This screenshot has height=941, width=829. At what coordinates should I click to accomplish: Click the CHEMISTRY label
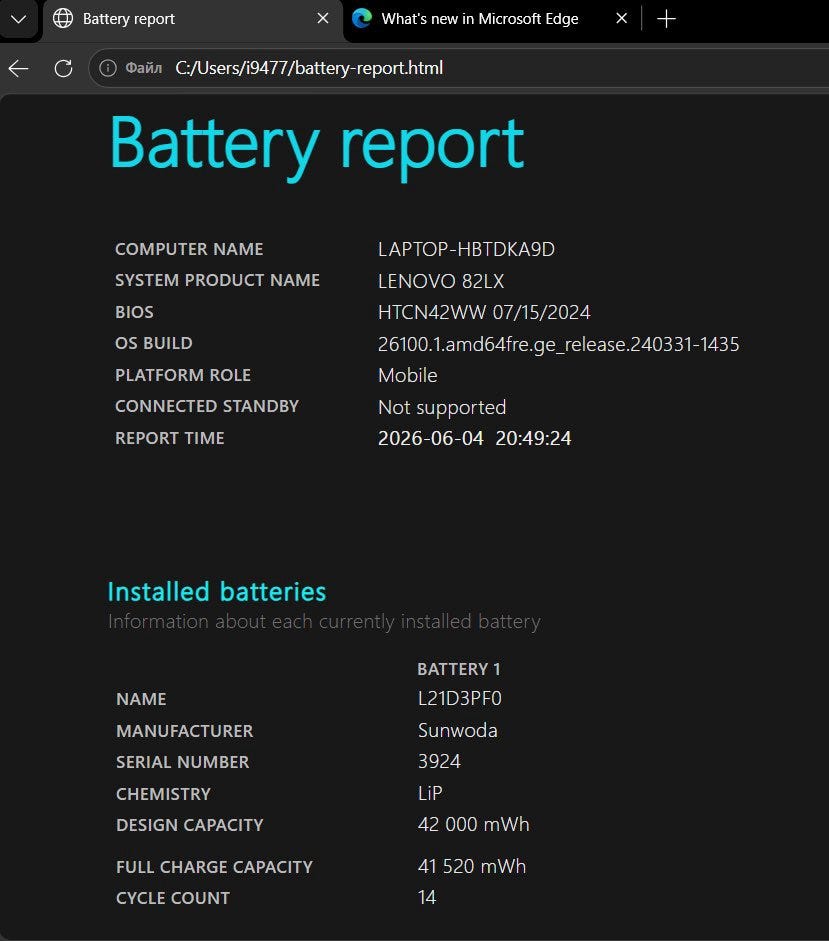(163, 794)
